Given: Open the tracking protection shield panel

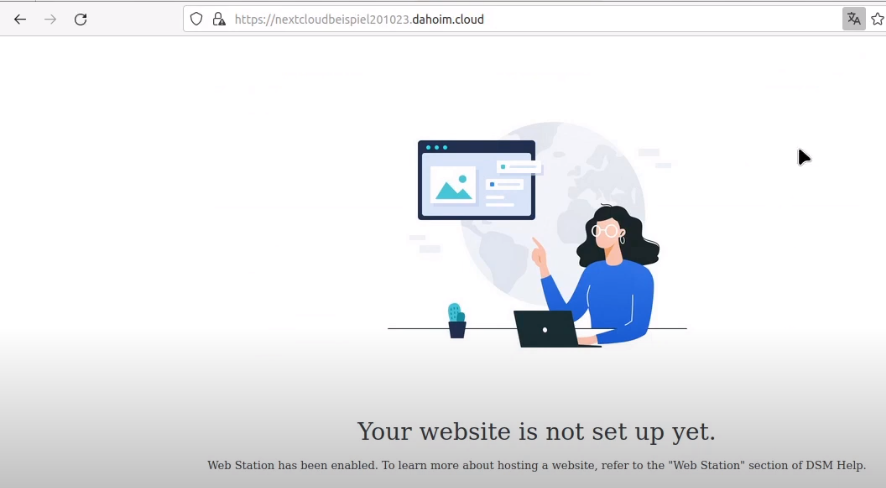Looking at the screenshot, I should tap(196, 19).
